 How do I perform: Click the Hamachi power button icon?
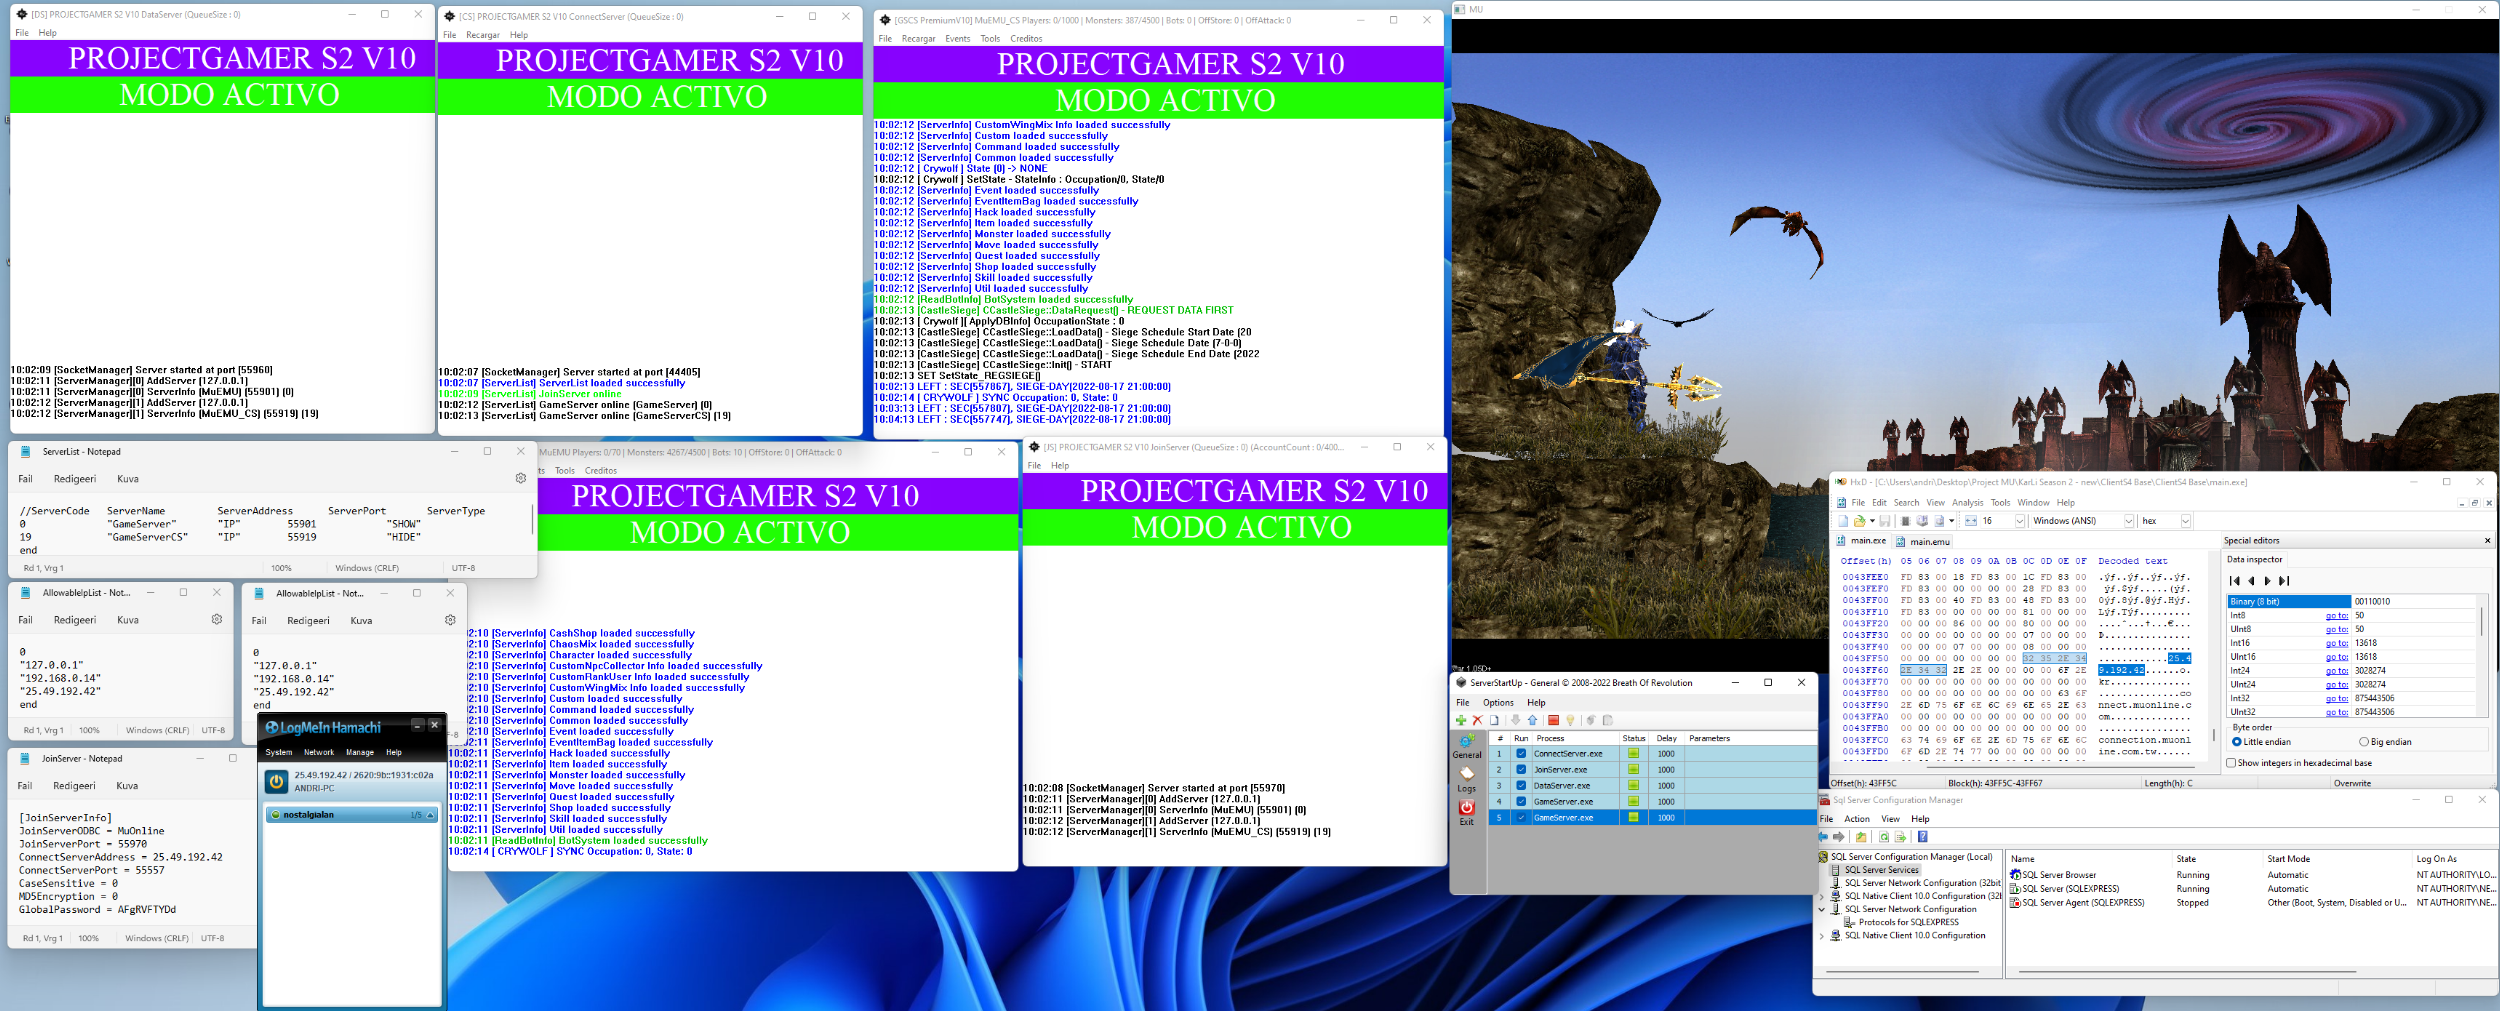click(x=277, y=782)
